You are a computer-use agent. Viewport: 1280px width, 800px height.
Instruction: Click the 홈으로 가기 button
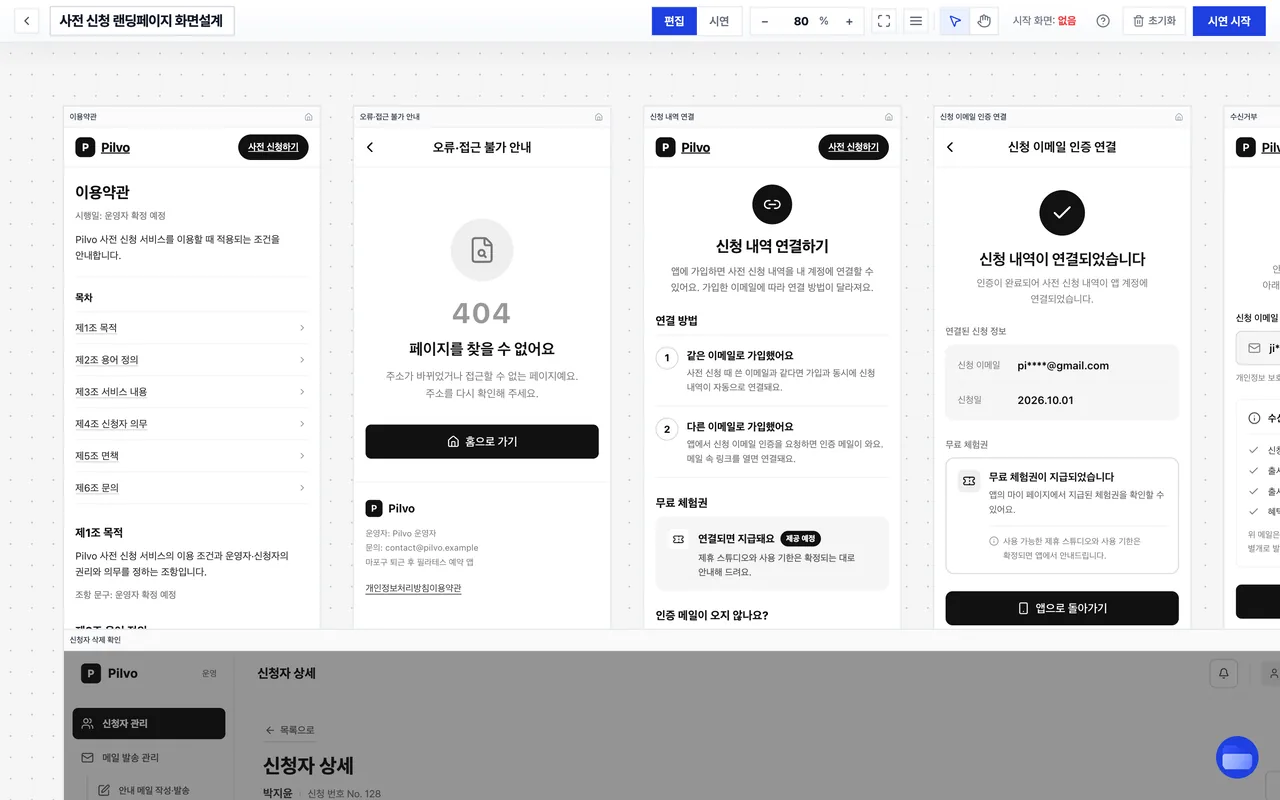[x=482, y=441]
